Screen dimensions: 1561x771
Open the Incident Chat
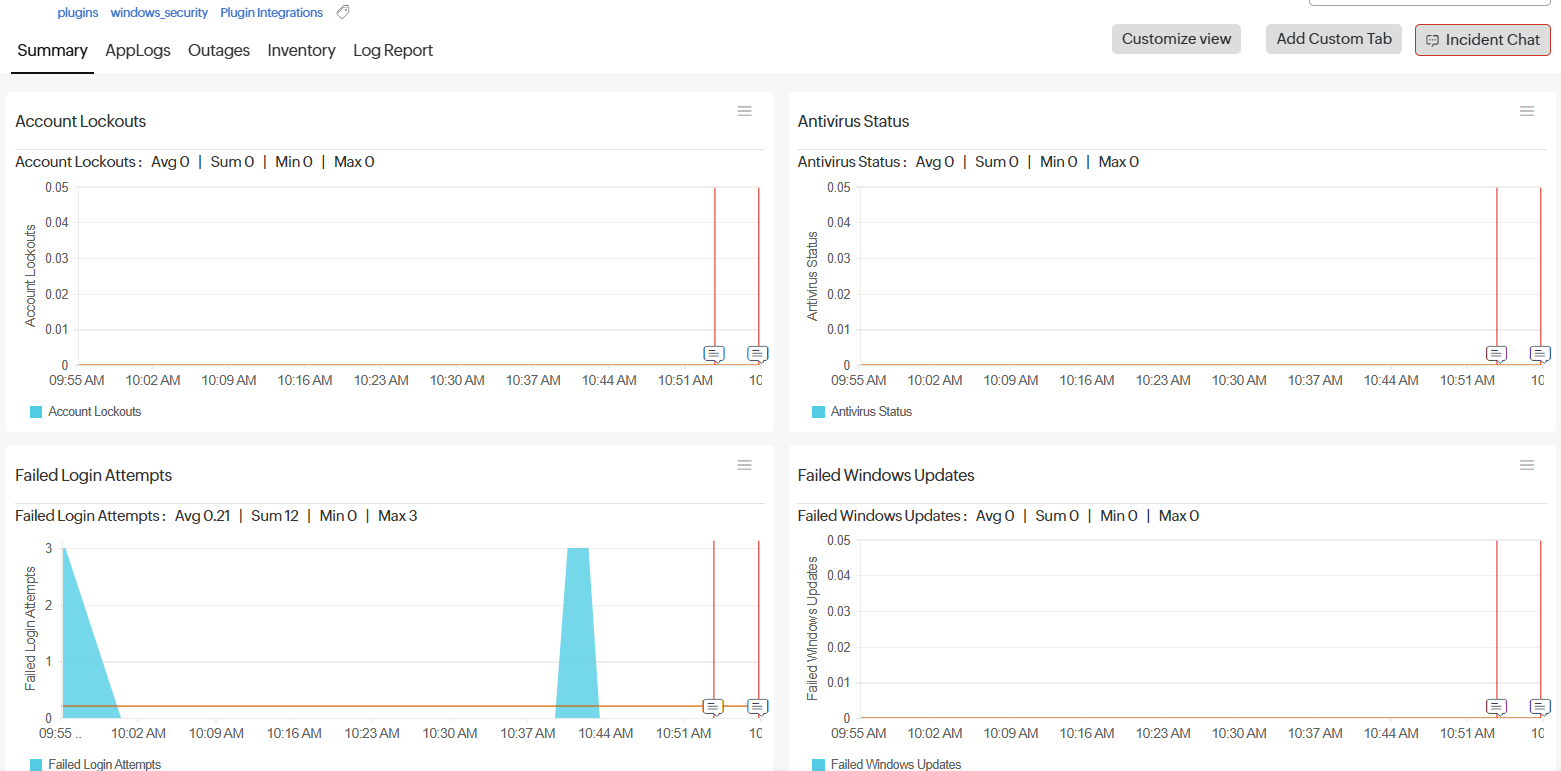click(x=1483, y=40)
